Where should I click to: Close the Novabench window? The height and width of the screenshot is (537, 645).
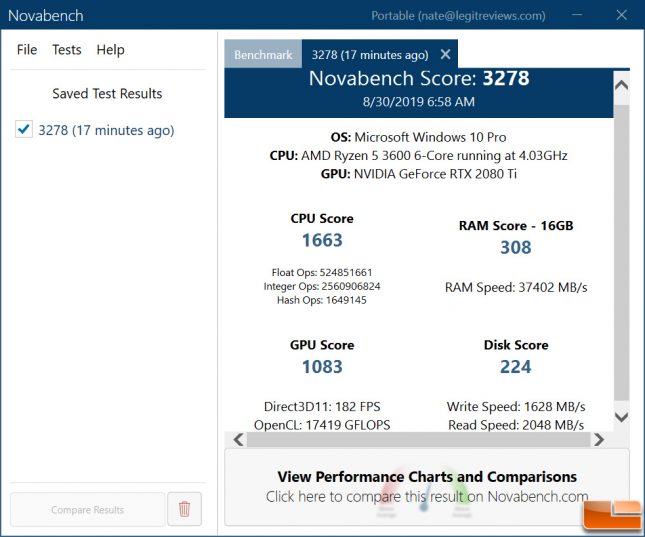coord(622,15)
